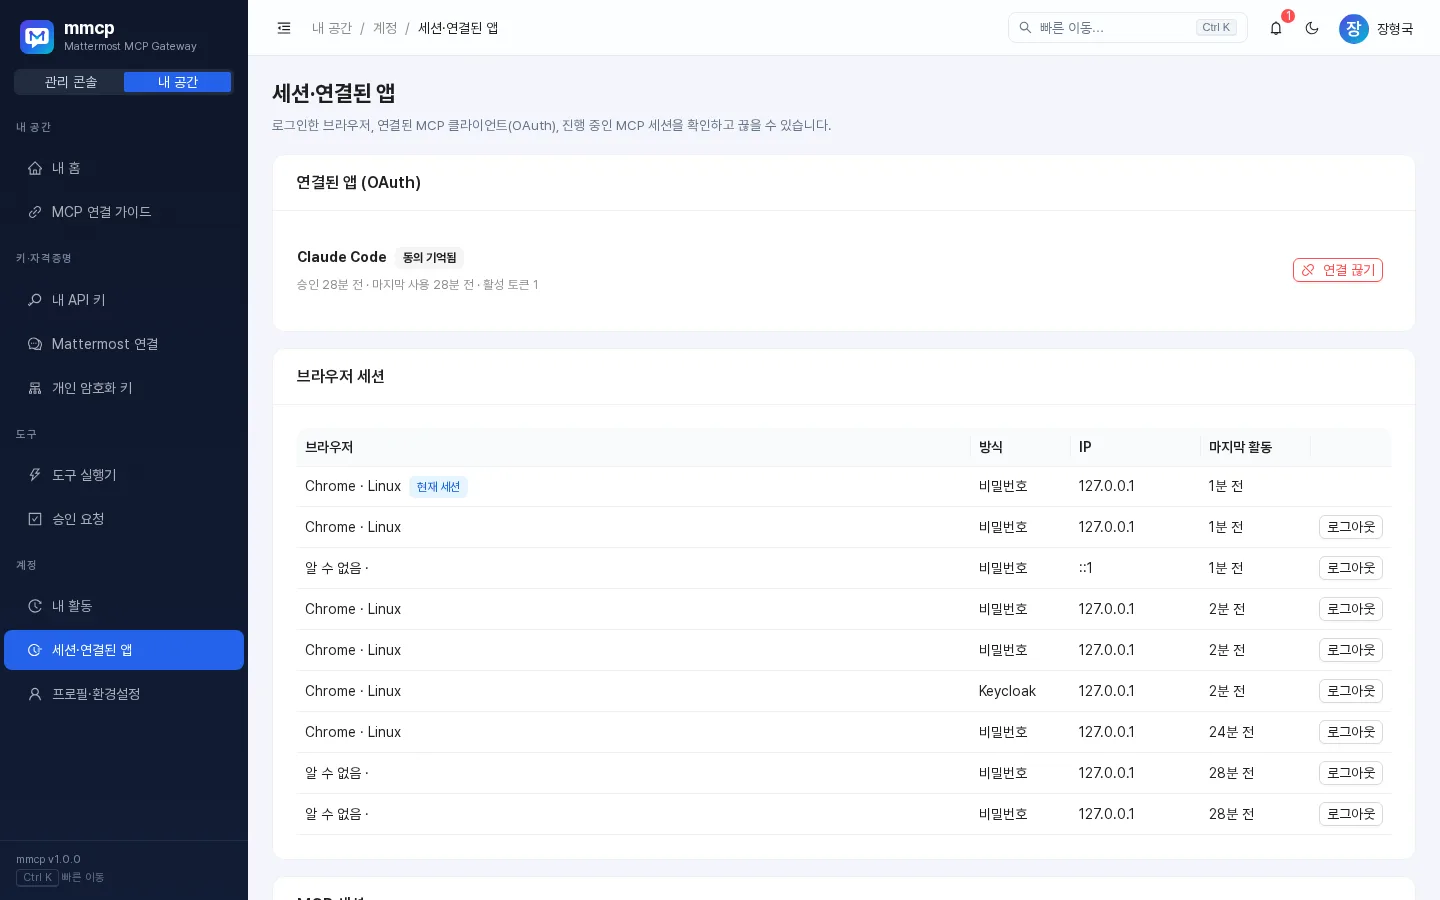Click the 동의 기억됨 badge
Image resolution: width=1440 pixels, height=900 pixels.
point(430,257)
